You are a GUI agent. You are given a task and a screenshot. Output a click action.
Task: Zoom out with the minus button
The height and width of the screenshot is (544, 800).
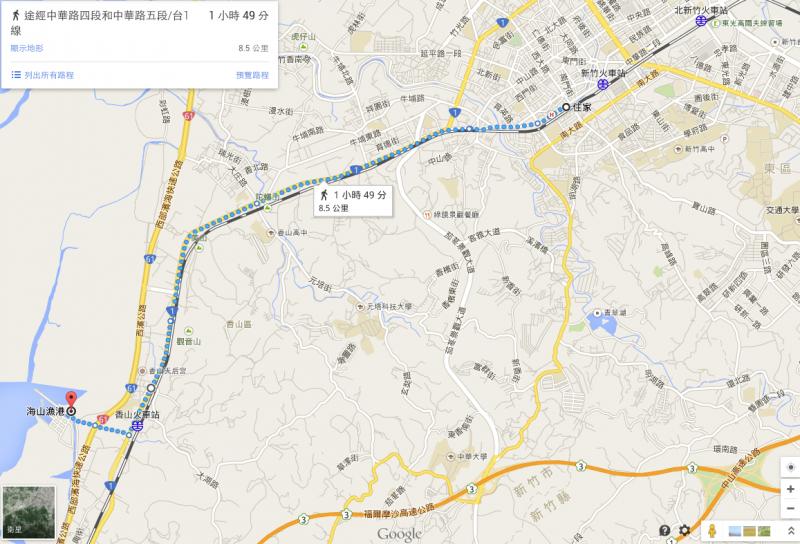click(790, 508)
